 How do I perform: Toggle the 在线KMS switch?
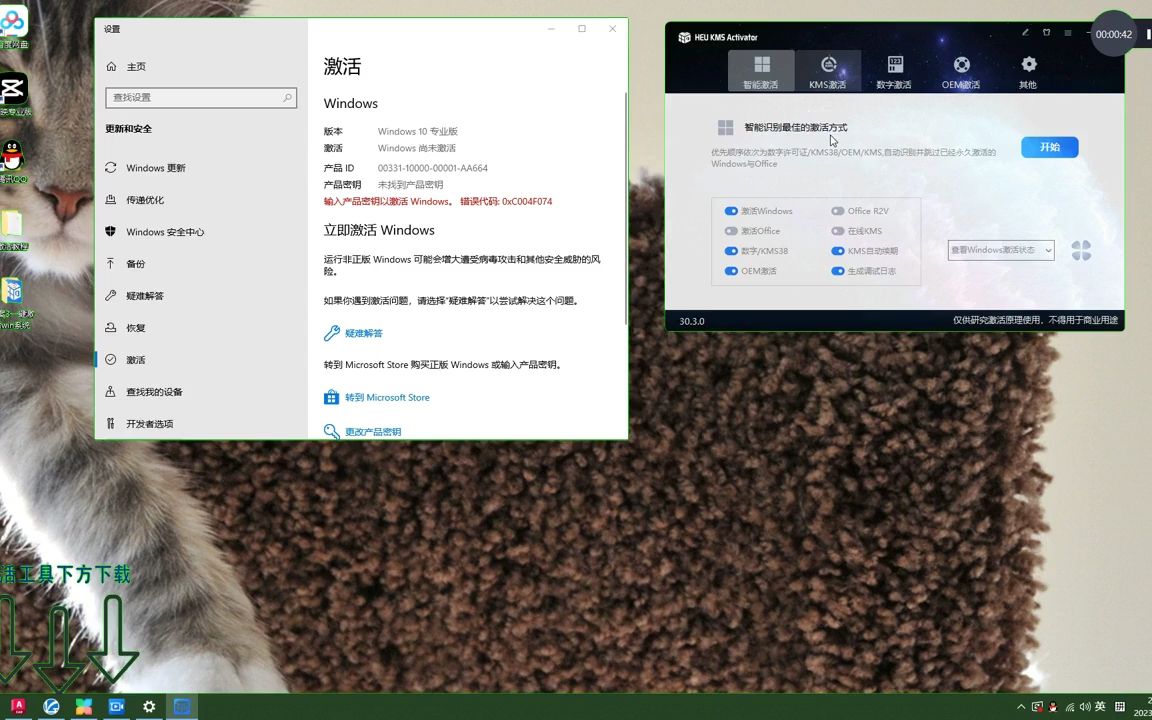[x=838, y=231]
